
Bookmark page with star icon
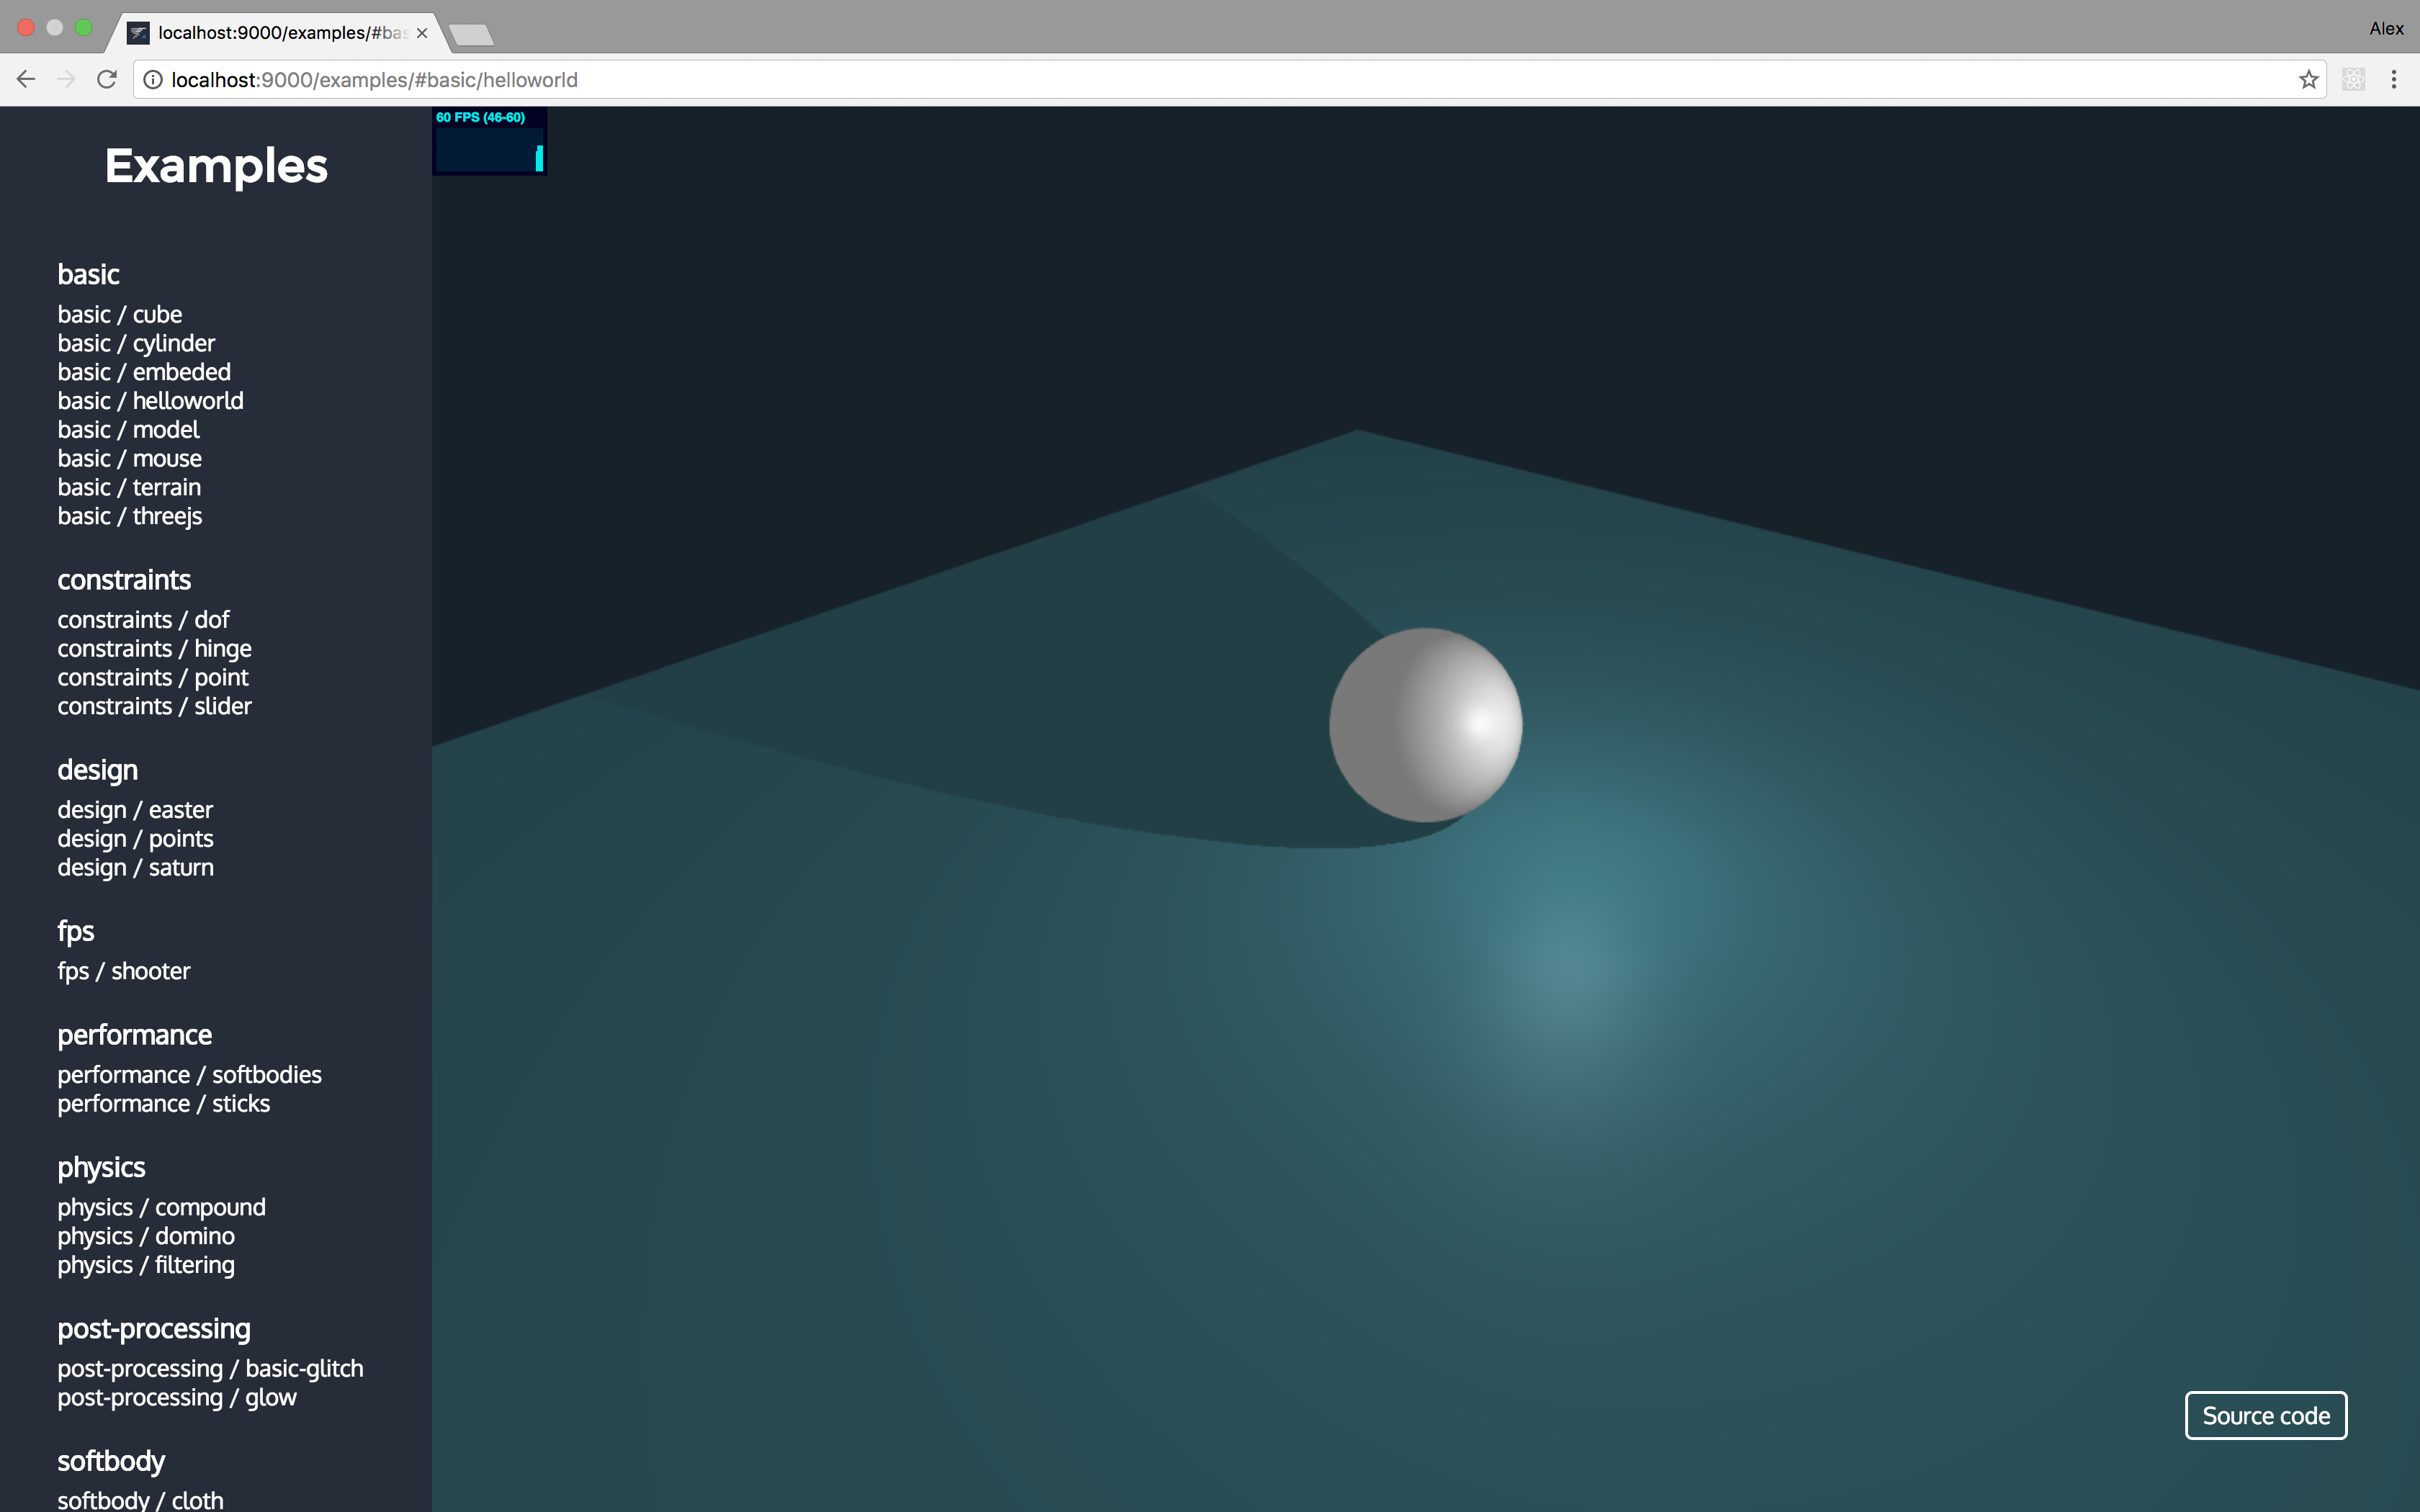[2308, 80]
